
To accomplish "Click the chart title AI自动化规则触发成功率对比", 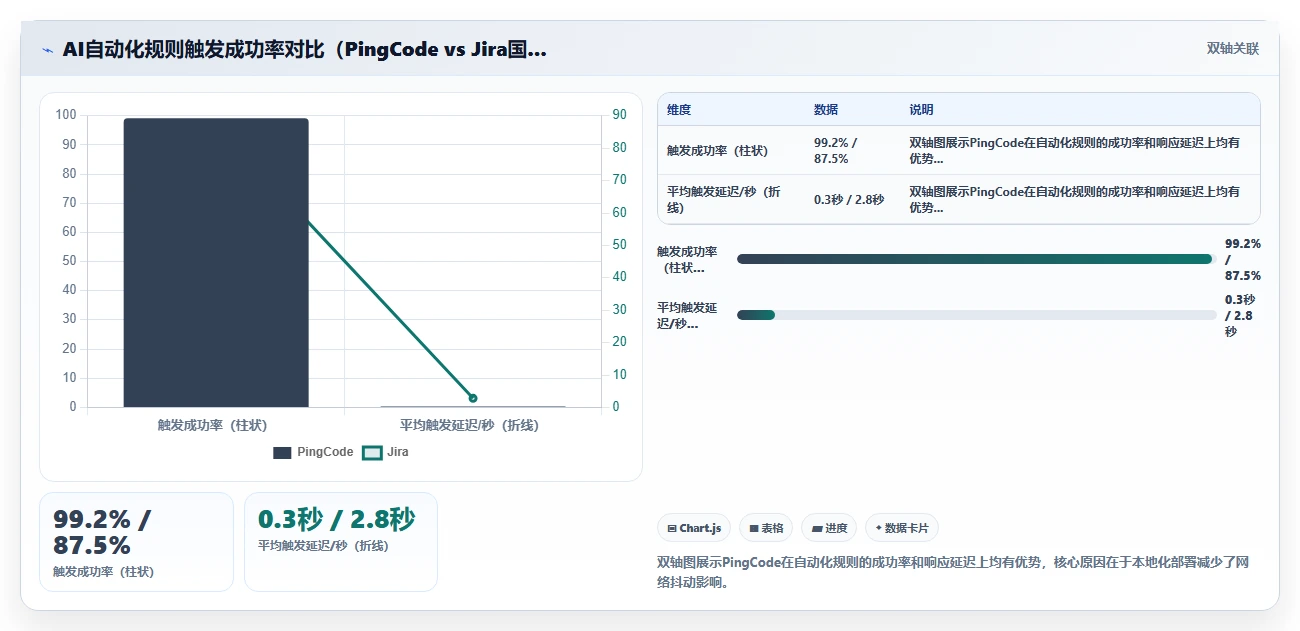I will tap(305, 50).
